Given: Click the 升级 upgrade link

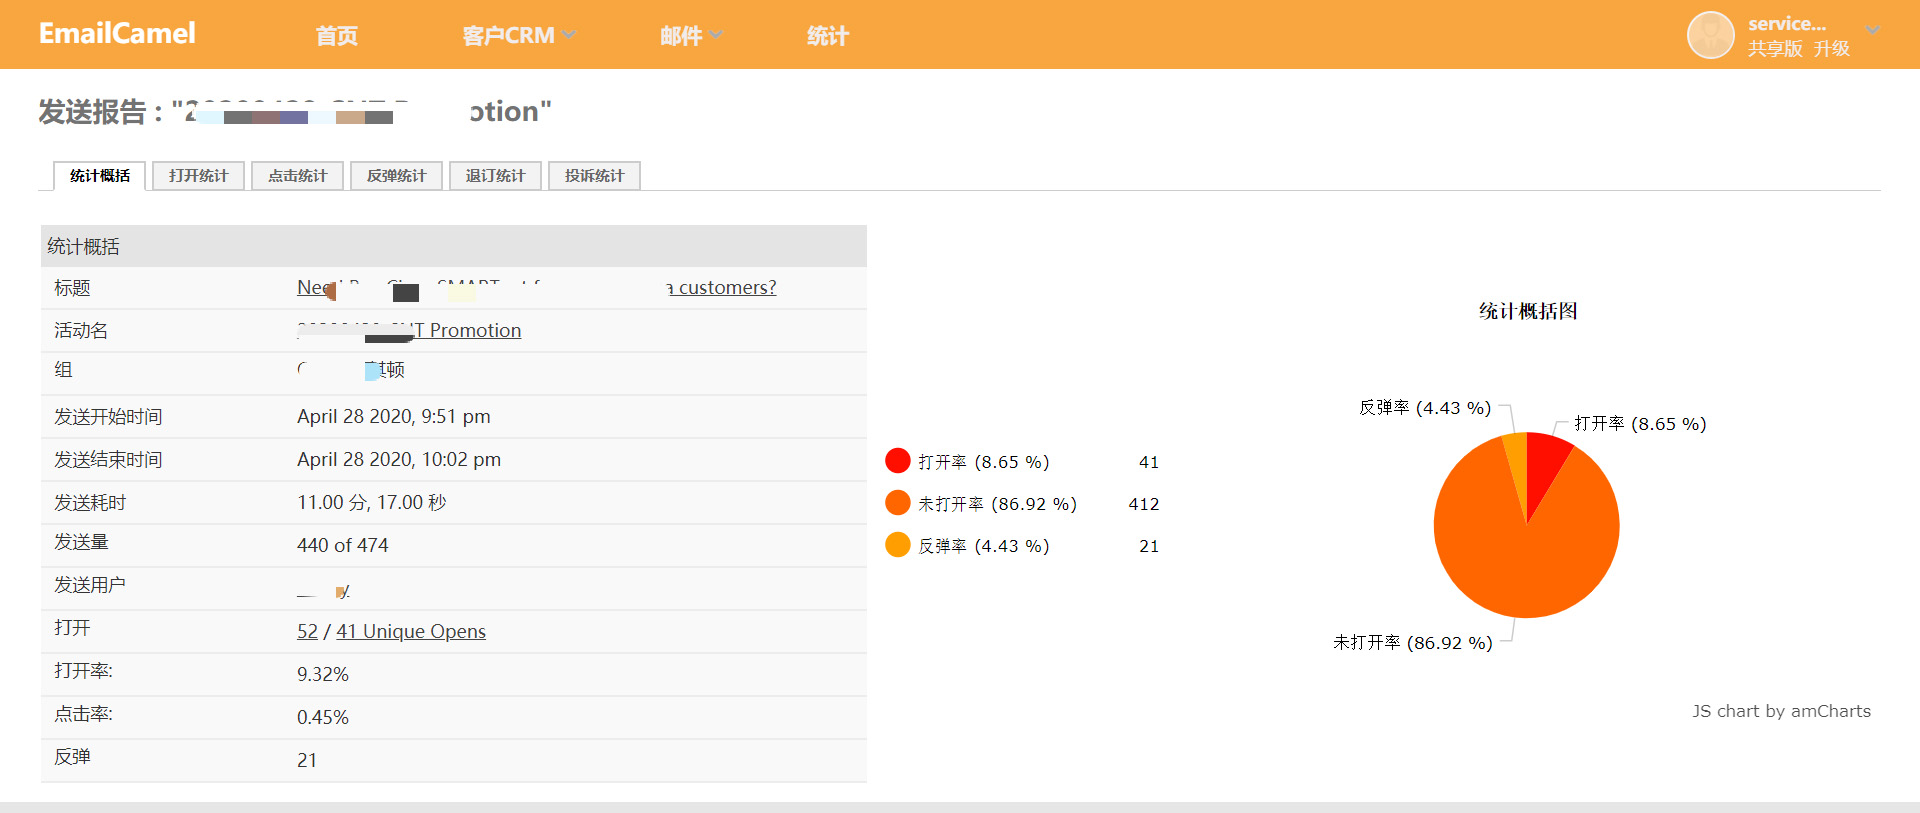Looking at the screenshot, I should pos(1832,48).
